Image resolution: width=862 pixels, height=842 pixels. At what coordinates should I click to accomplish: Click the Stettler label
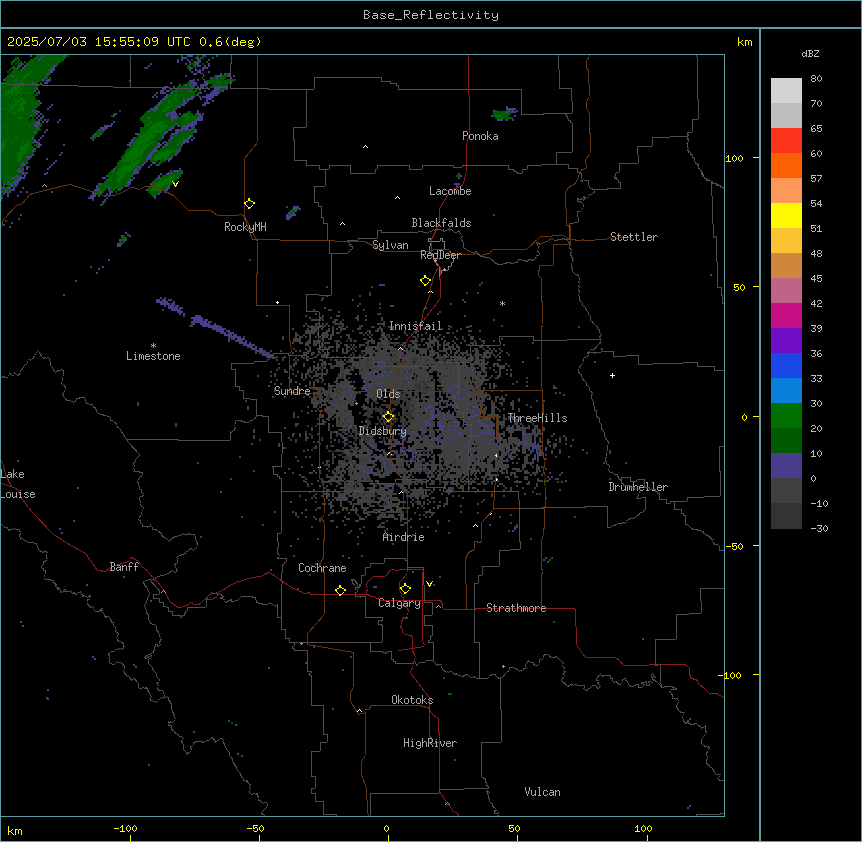pyautogui.click(x=634, y=237)
